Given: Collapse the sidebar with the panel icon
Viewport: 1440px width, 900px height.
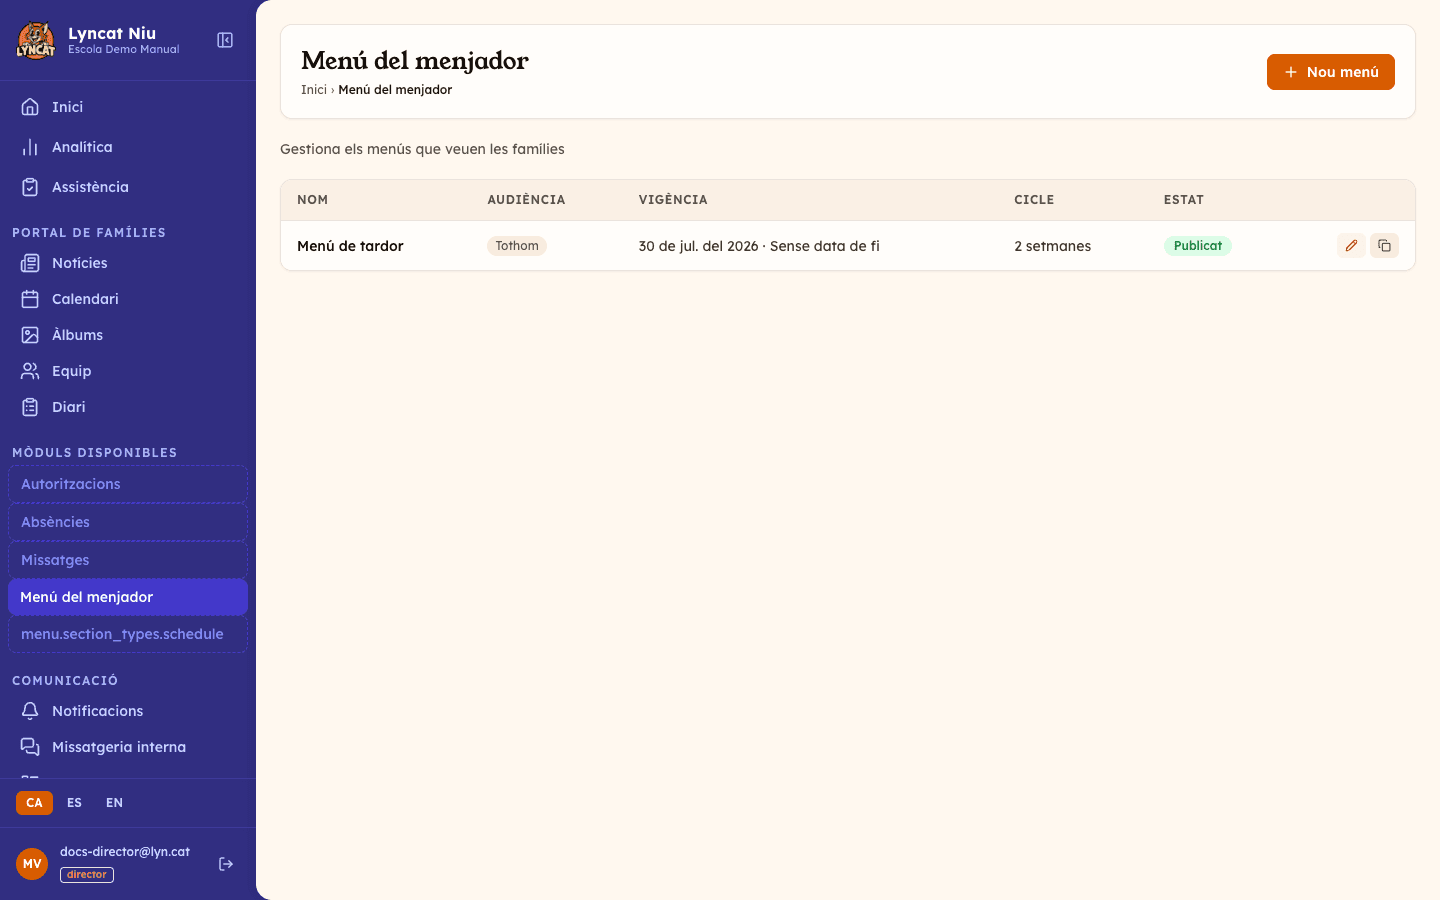Looking at the screenshot, I should tap(225, 40).
